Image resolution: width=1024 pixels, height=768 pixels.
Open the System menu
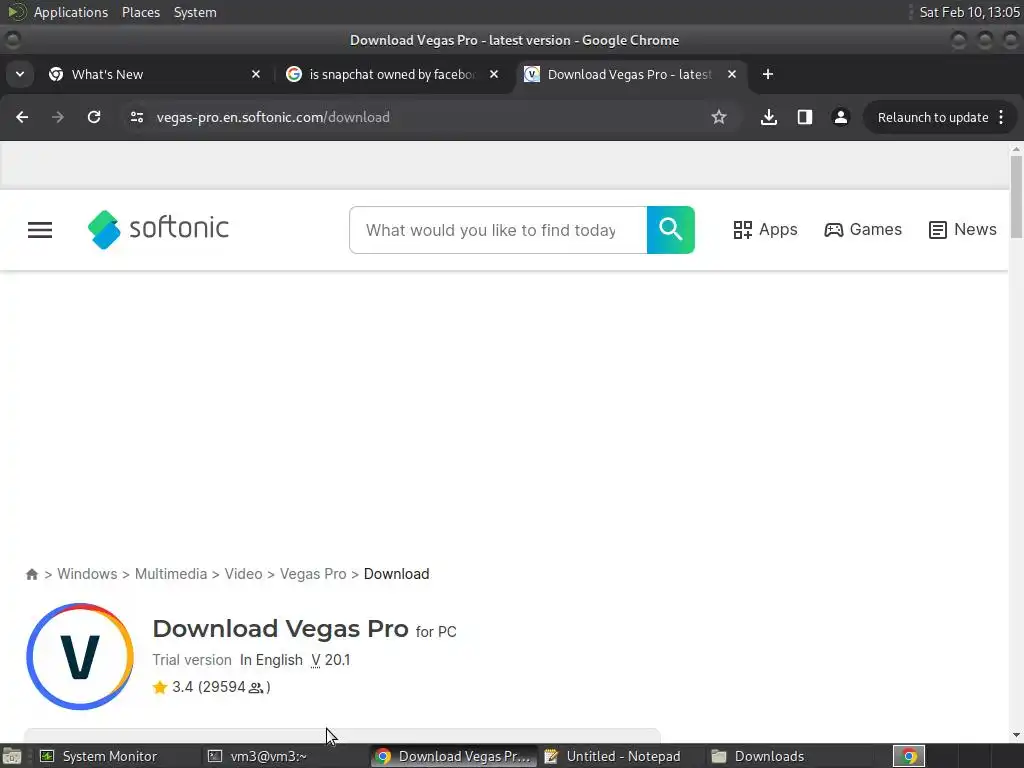pyautogui.click(x=195, y=12)
